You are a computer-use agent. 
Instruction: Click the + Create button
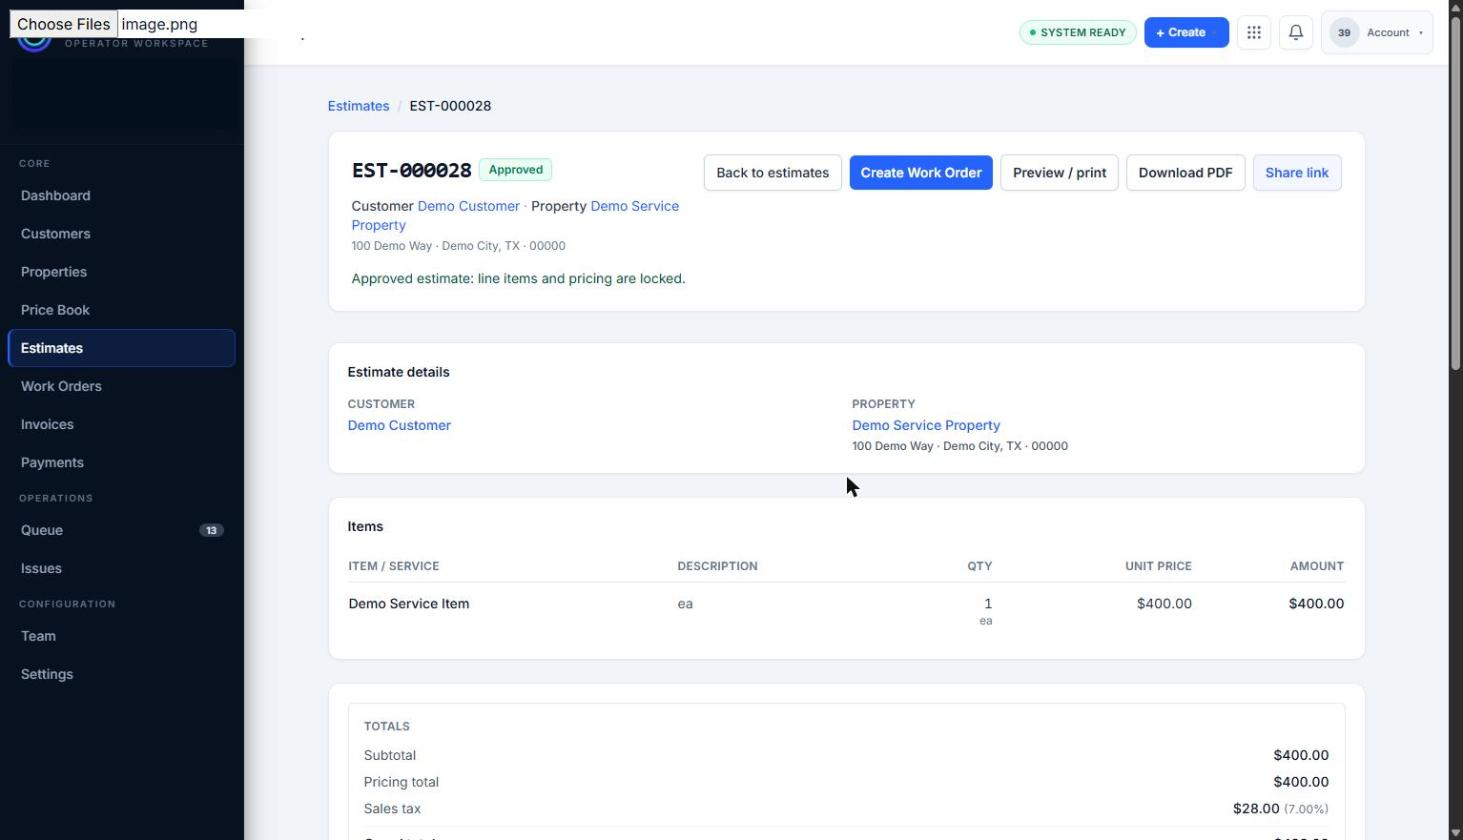coord(1185,32)
